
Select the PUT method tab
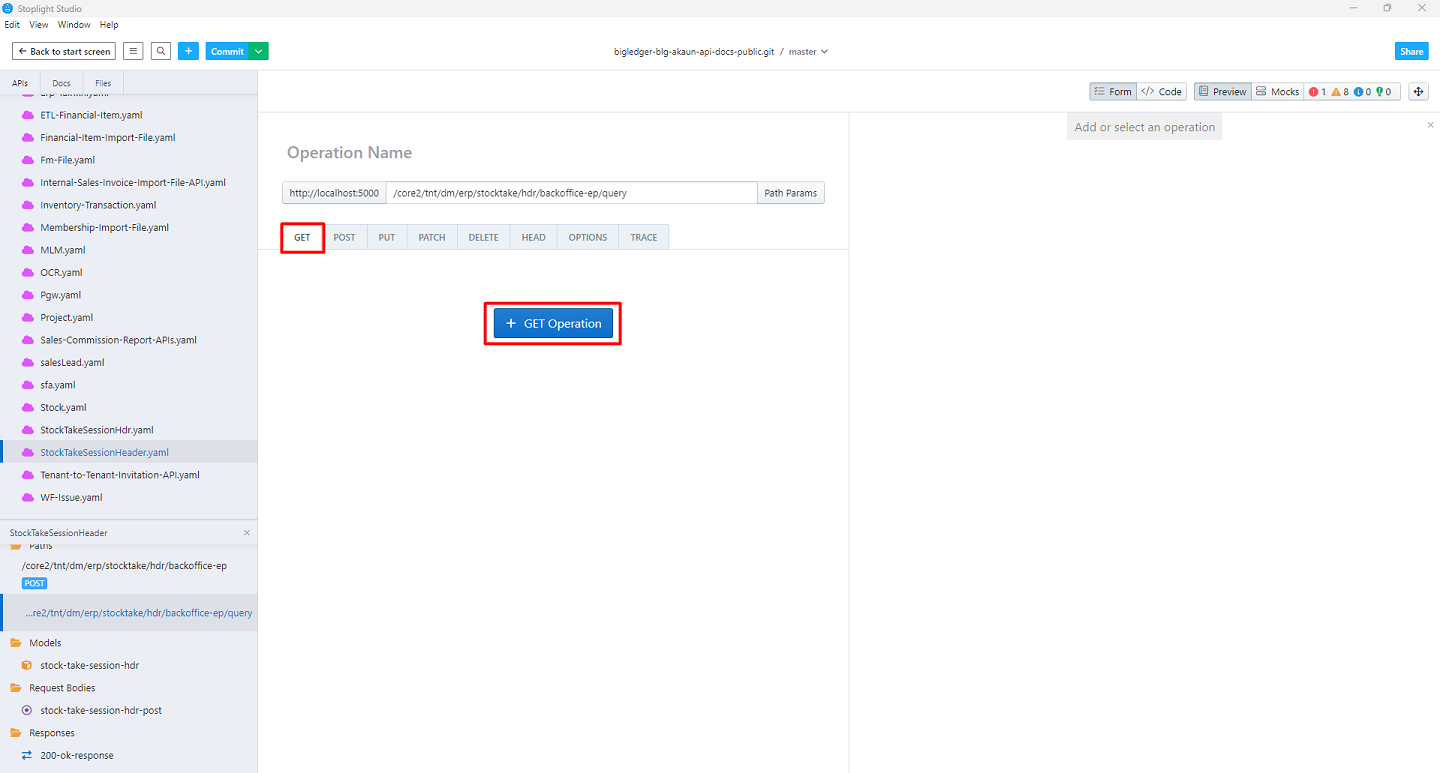click(x=387, y=238)
